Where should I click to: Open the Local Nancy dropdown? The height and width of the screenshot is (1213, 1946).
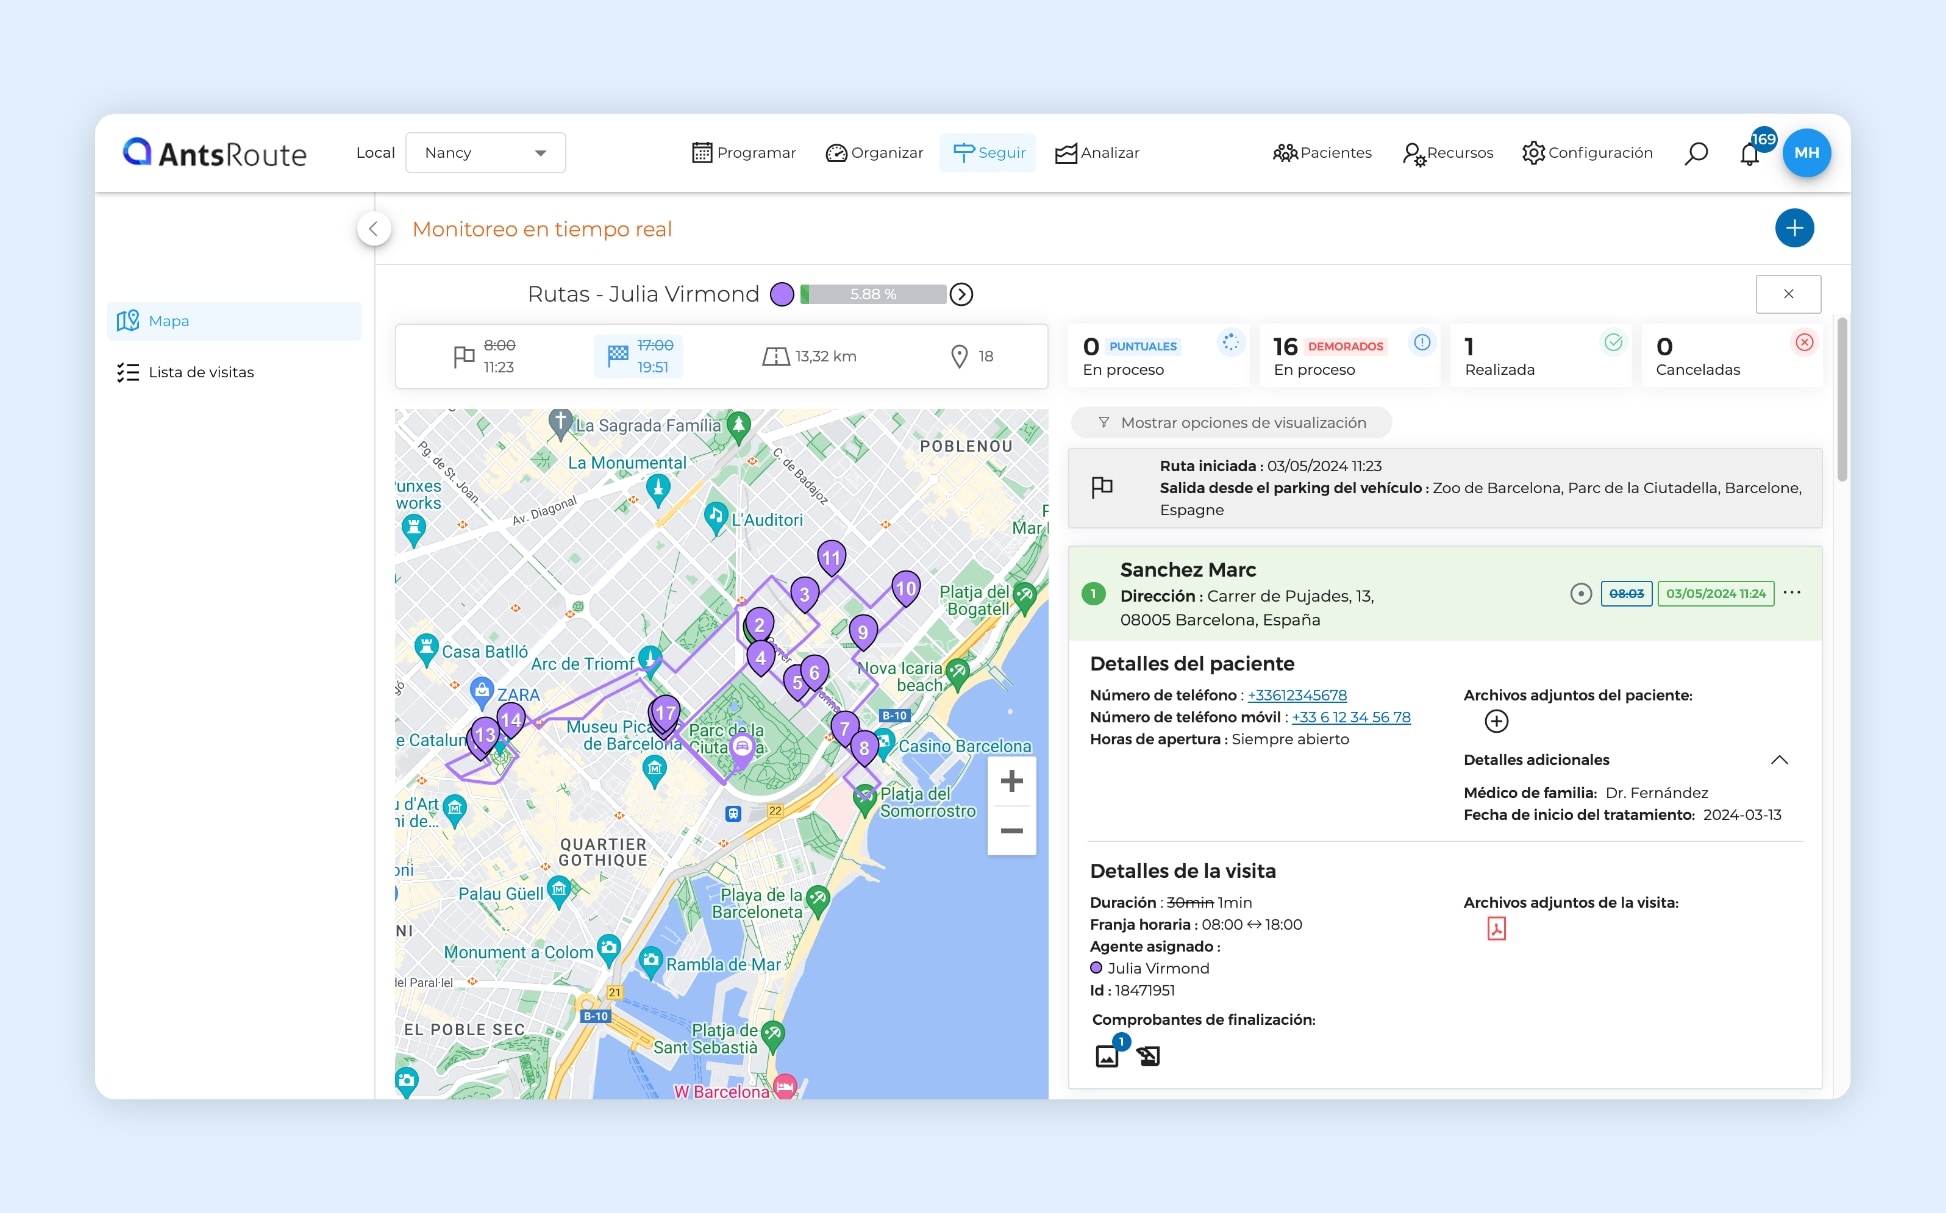[485, 153]
